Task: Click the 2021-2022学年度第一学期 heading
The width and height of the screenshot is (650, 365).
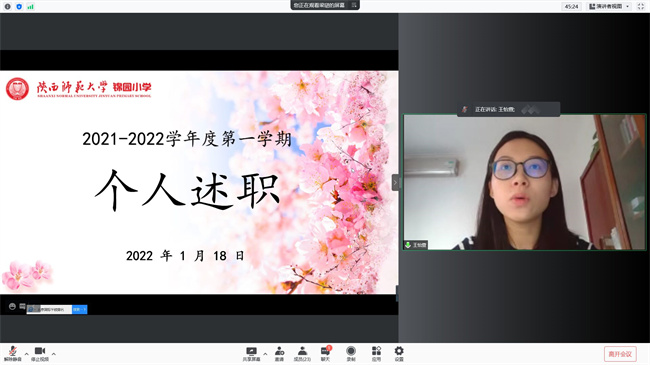Action: [x=187, y=139]
